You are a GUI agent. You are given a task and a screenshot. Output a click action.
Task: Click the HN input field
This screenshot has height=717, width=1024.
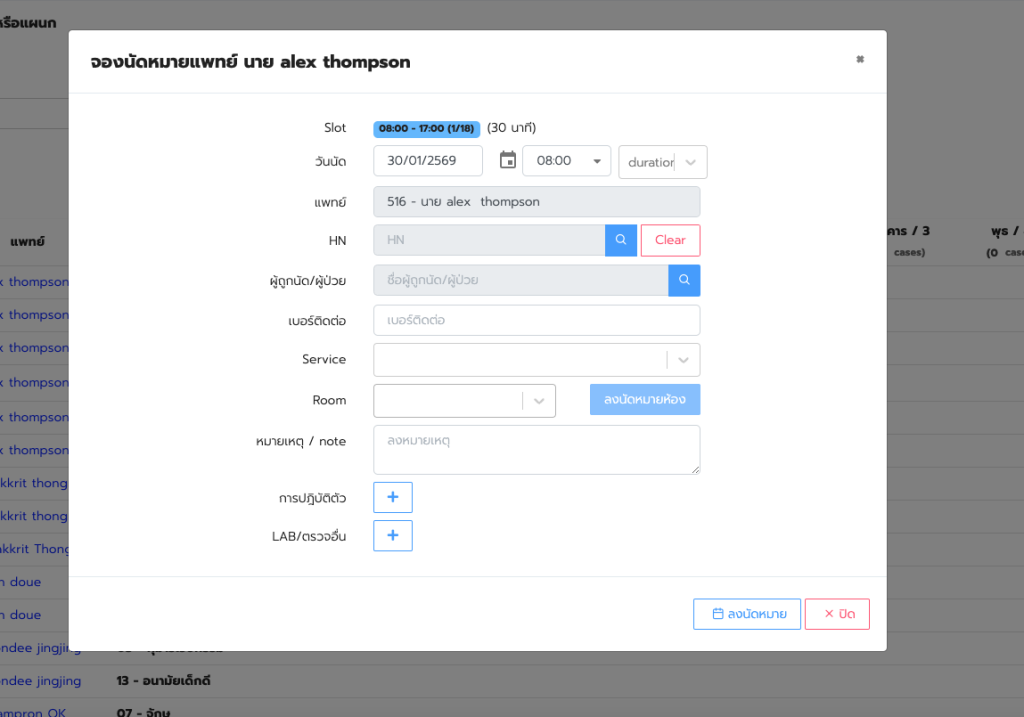click(x=488, y=240)
